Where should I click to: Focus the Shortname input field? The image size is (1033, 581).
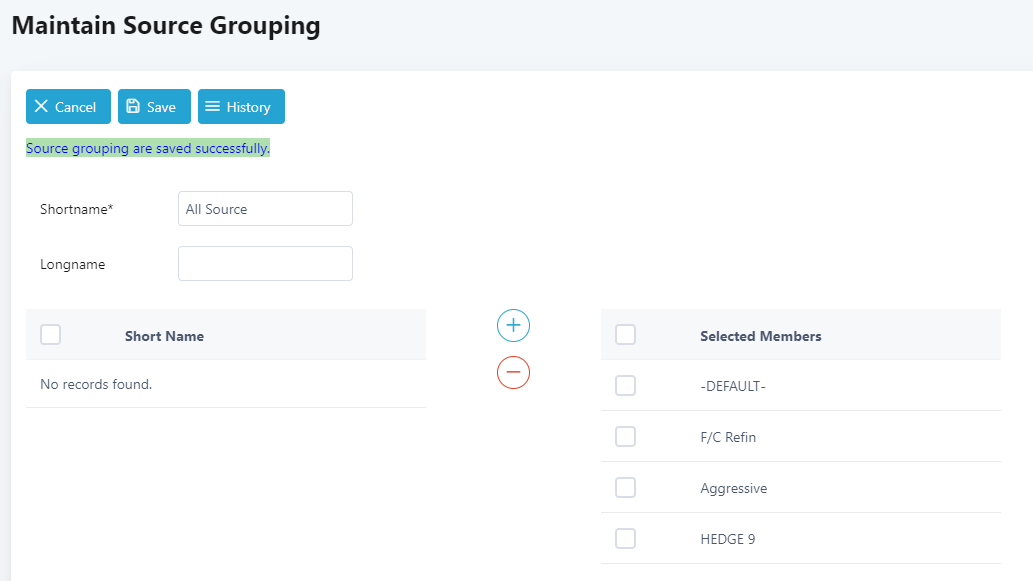(265, 209)
